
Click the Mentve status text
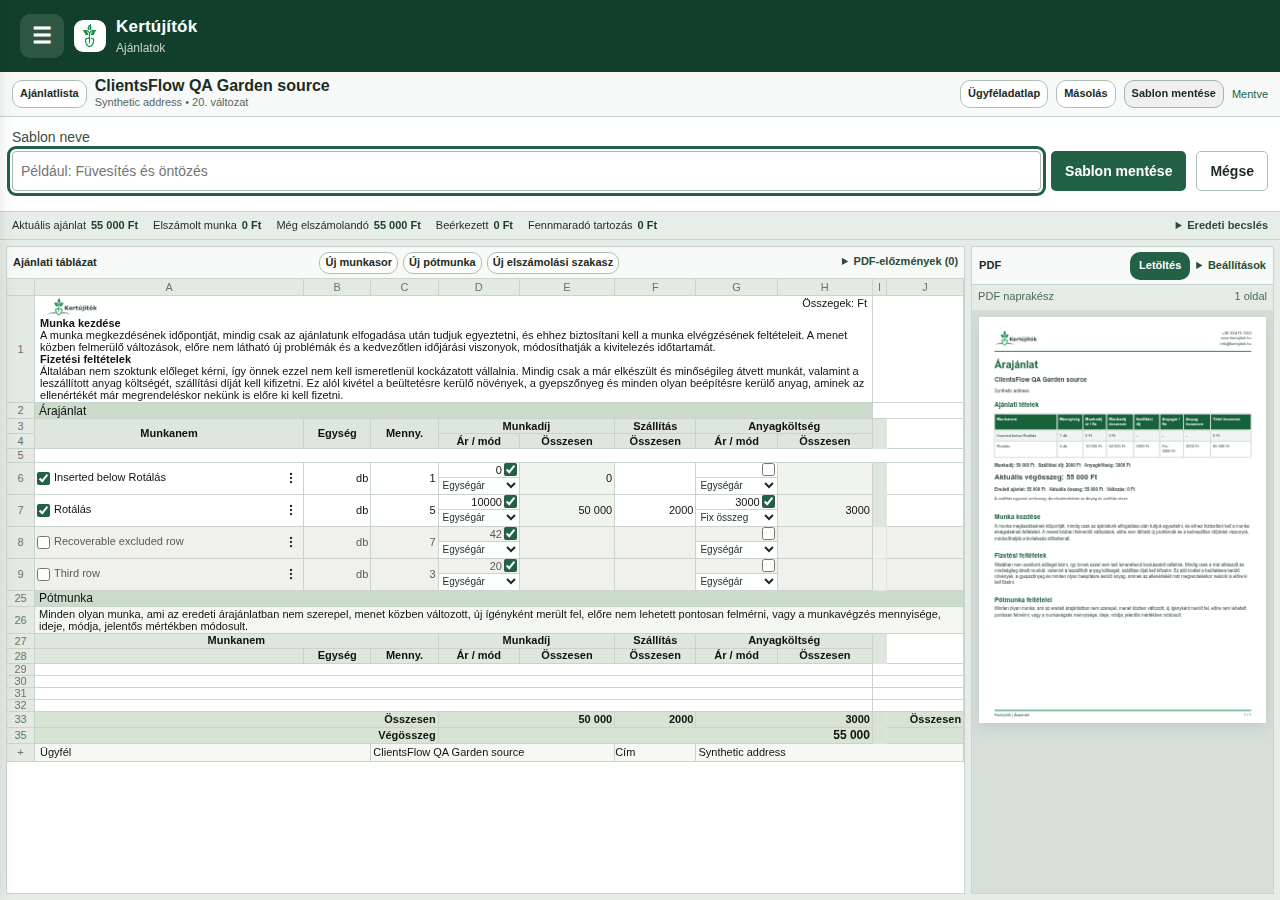tap(1250, 94)
